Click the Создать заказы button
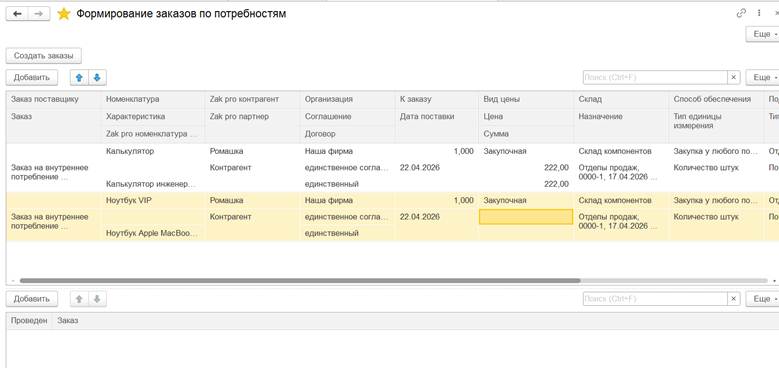 [44, 56]
